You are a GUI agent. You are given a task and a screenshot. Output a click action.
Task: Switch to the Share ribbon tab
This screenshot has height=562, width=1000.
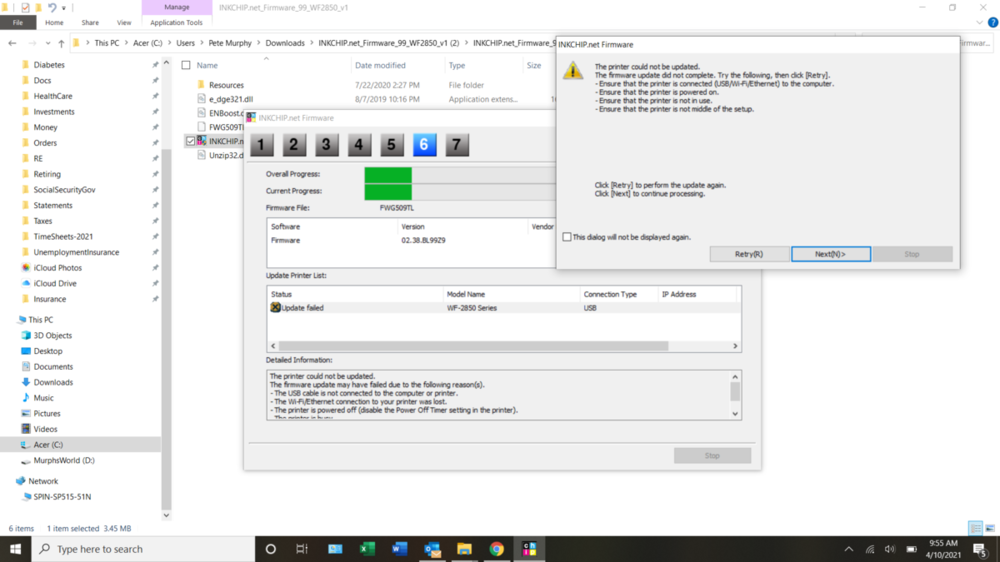90,22
